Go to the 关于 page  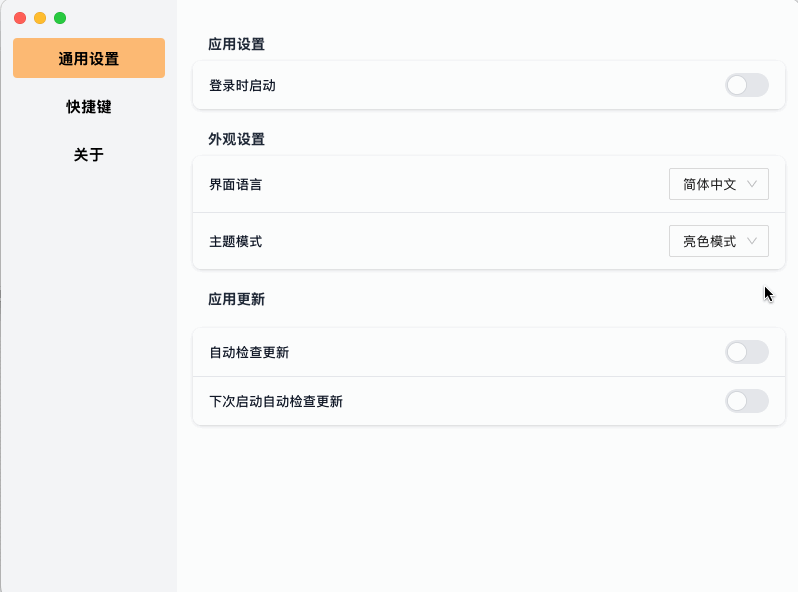click(89, 155)
